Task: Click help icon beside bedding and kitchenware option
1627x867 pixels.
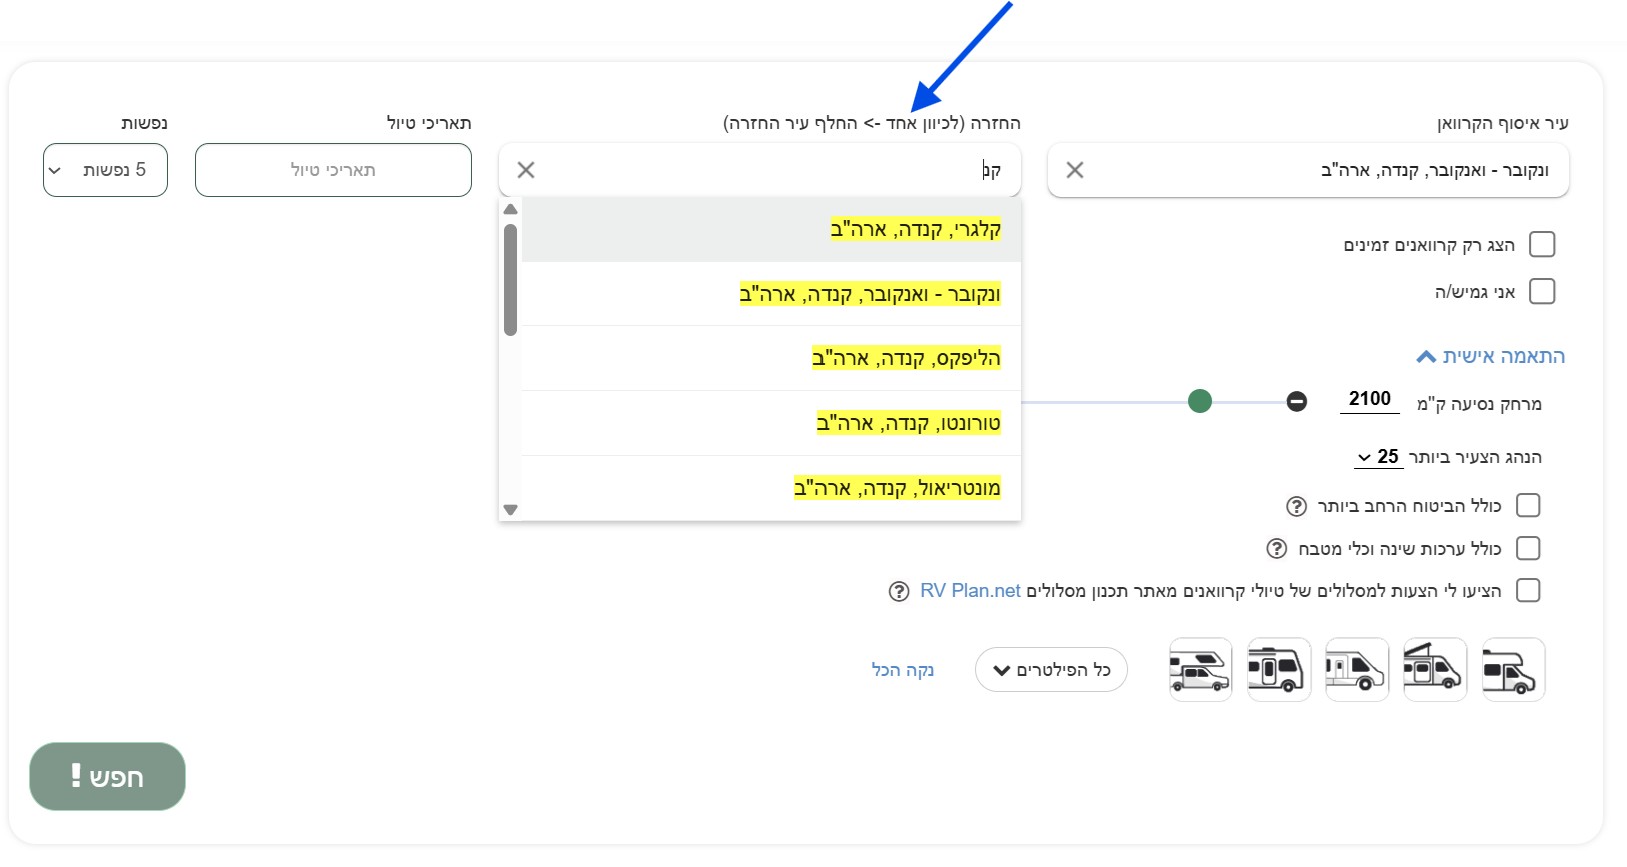Action: coord(1277,549)
